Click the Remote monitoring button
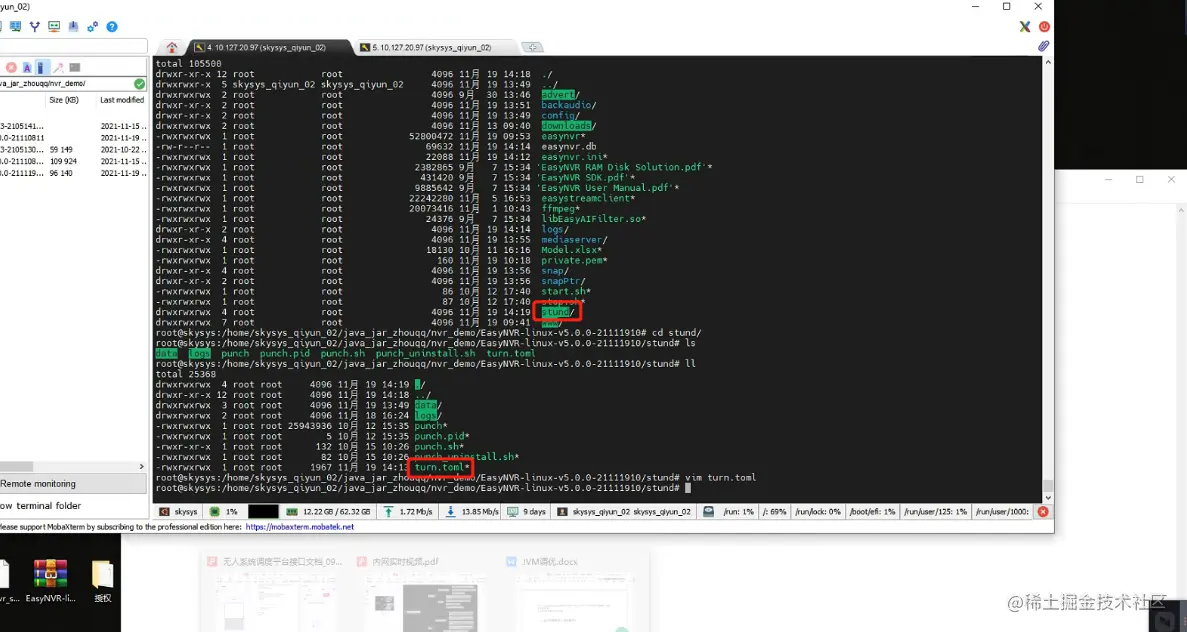The image size is (1187, 632). point(73,484)
